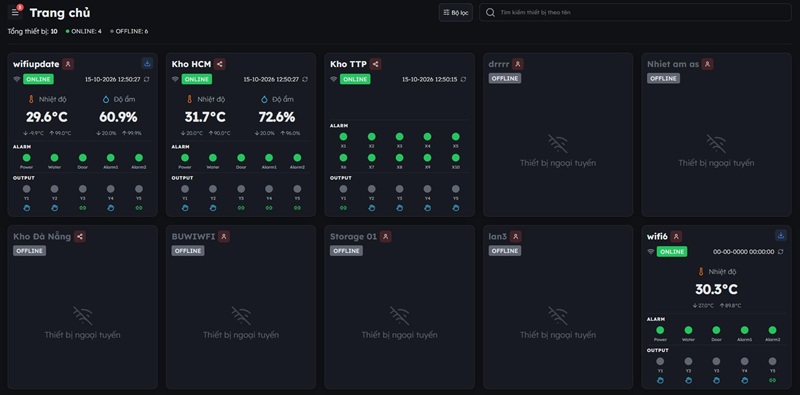The image size is (800, 395).
Task: Toggle output Y1 on wifiupdate card
Action: pos(27,189)
